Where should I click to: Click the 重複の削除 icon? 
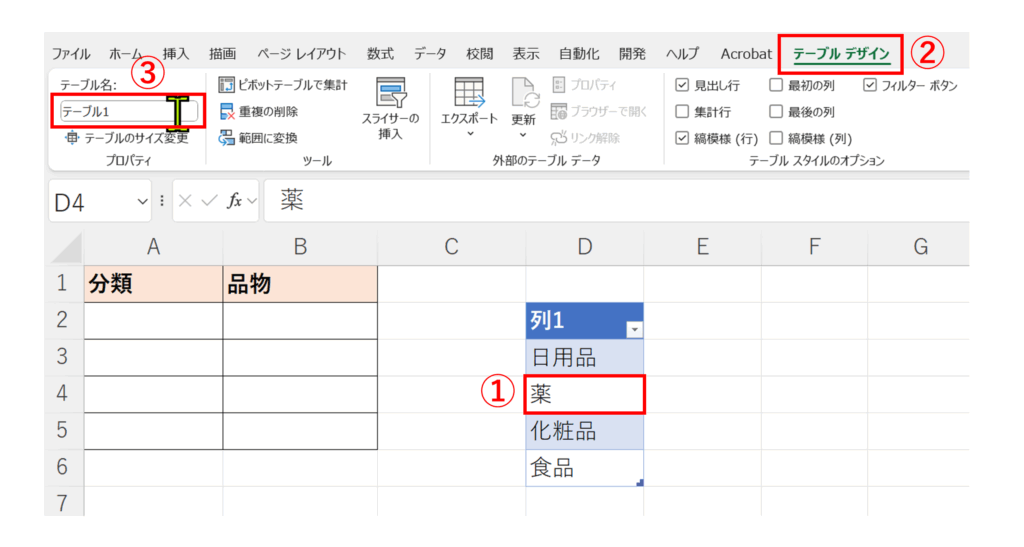227,111
